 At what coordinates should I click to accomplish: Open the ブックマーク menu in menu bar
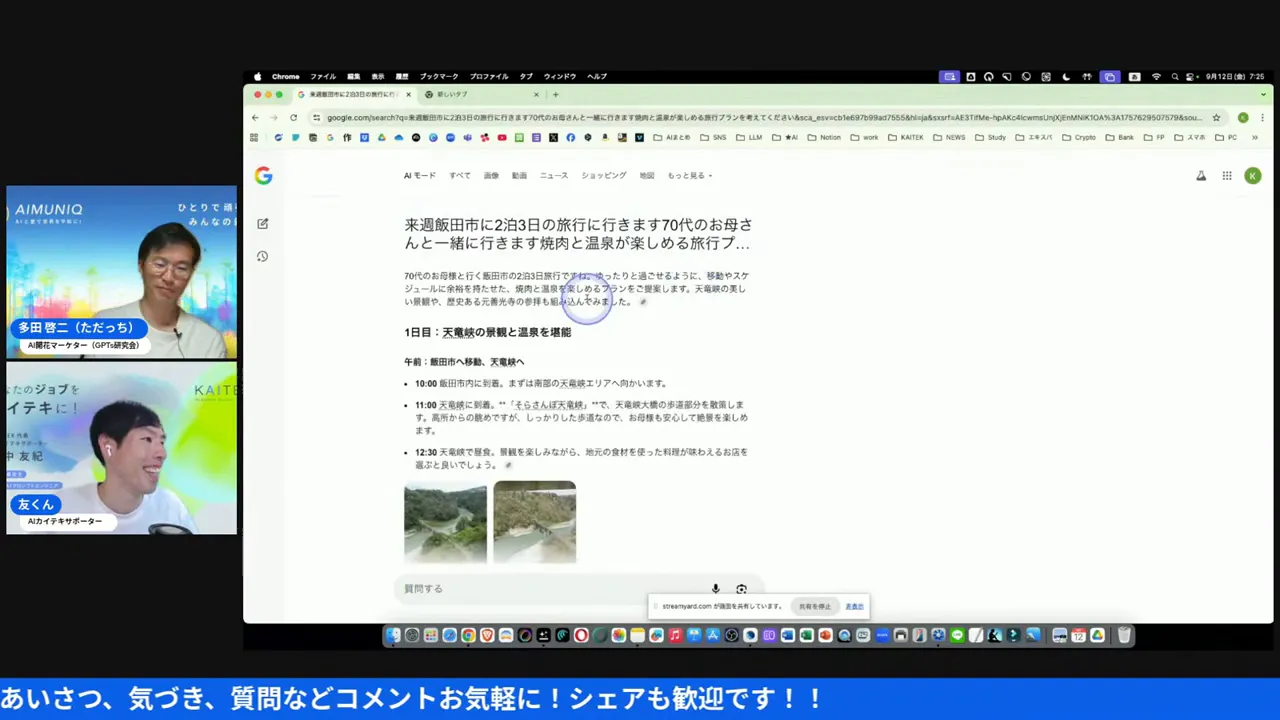[438, 77]
